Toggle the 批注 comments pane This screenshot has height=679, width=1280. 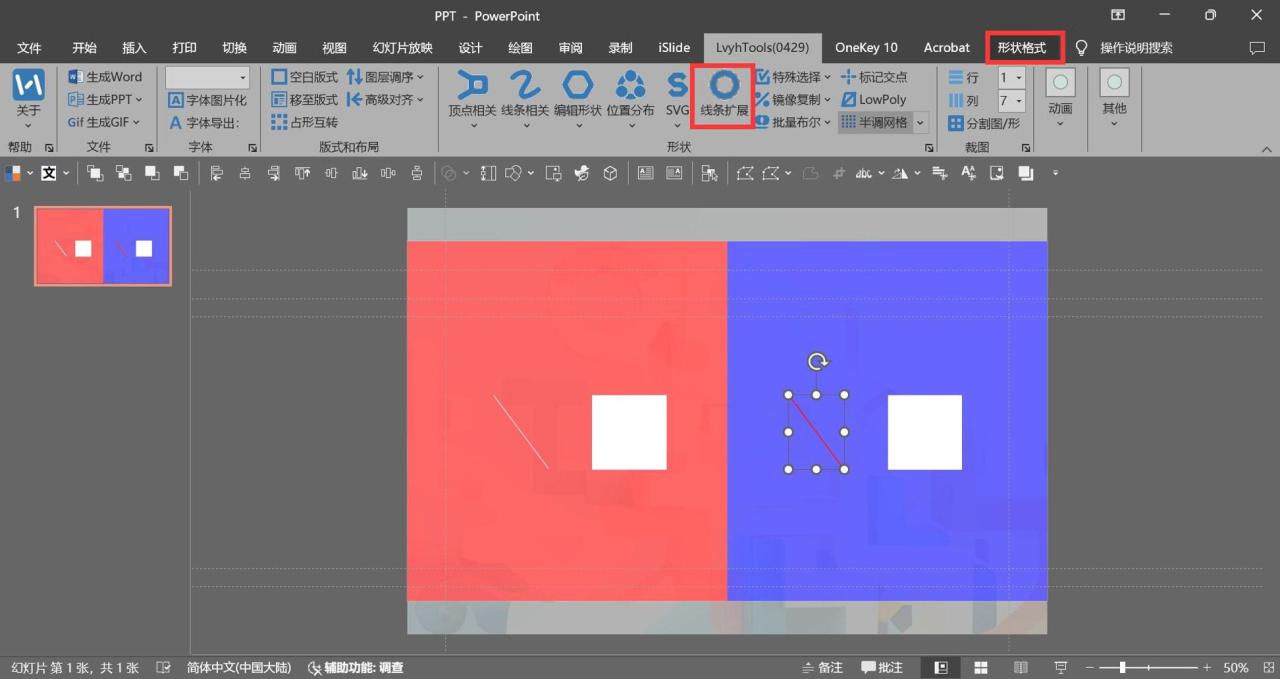(x=881, y=667)
